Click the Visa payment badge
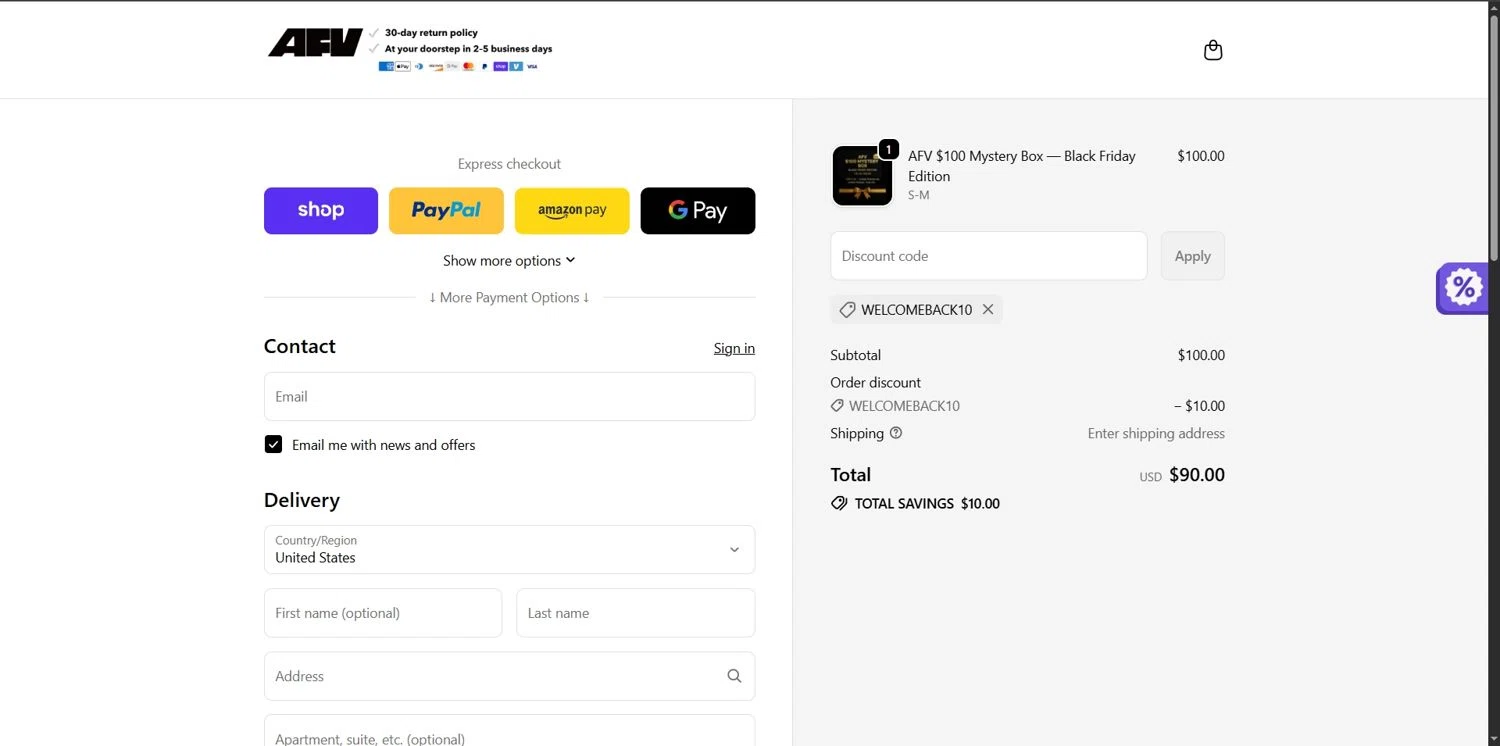The width and height of the screenshot is (1500, 746). [x=532, y=66]
